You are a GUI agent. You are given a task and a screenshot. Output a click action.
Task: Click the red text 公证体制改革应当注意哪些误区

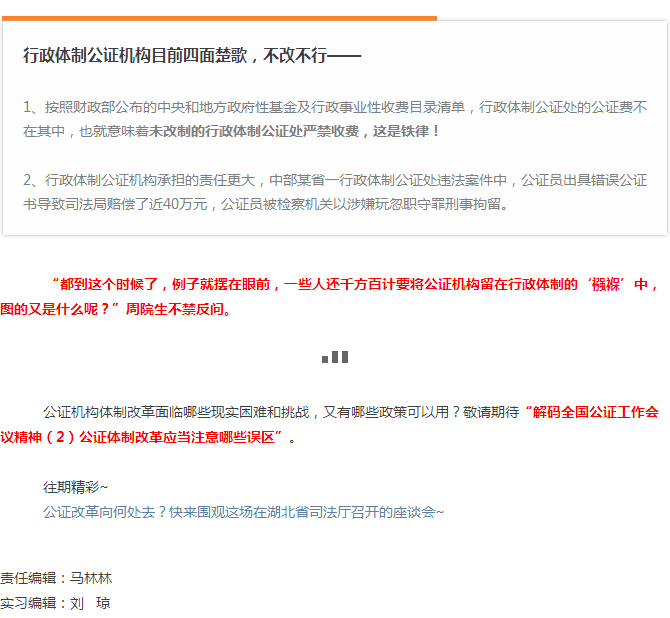coord(177,437)
